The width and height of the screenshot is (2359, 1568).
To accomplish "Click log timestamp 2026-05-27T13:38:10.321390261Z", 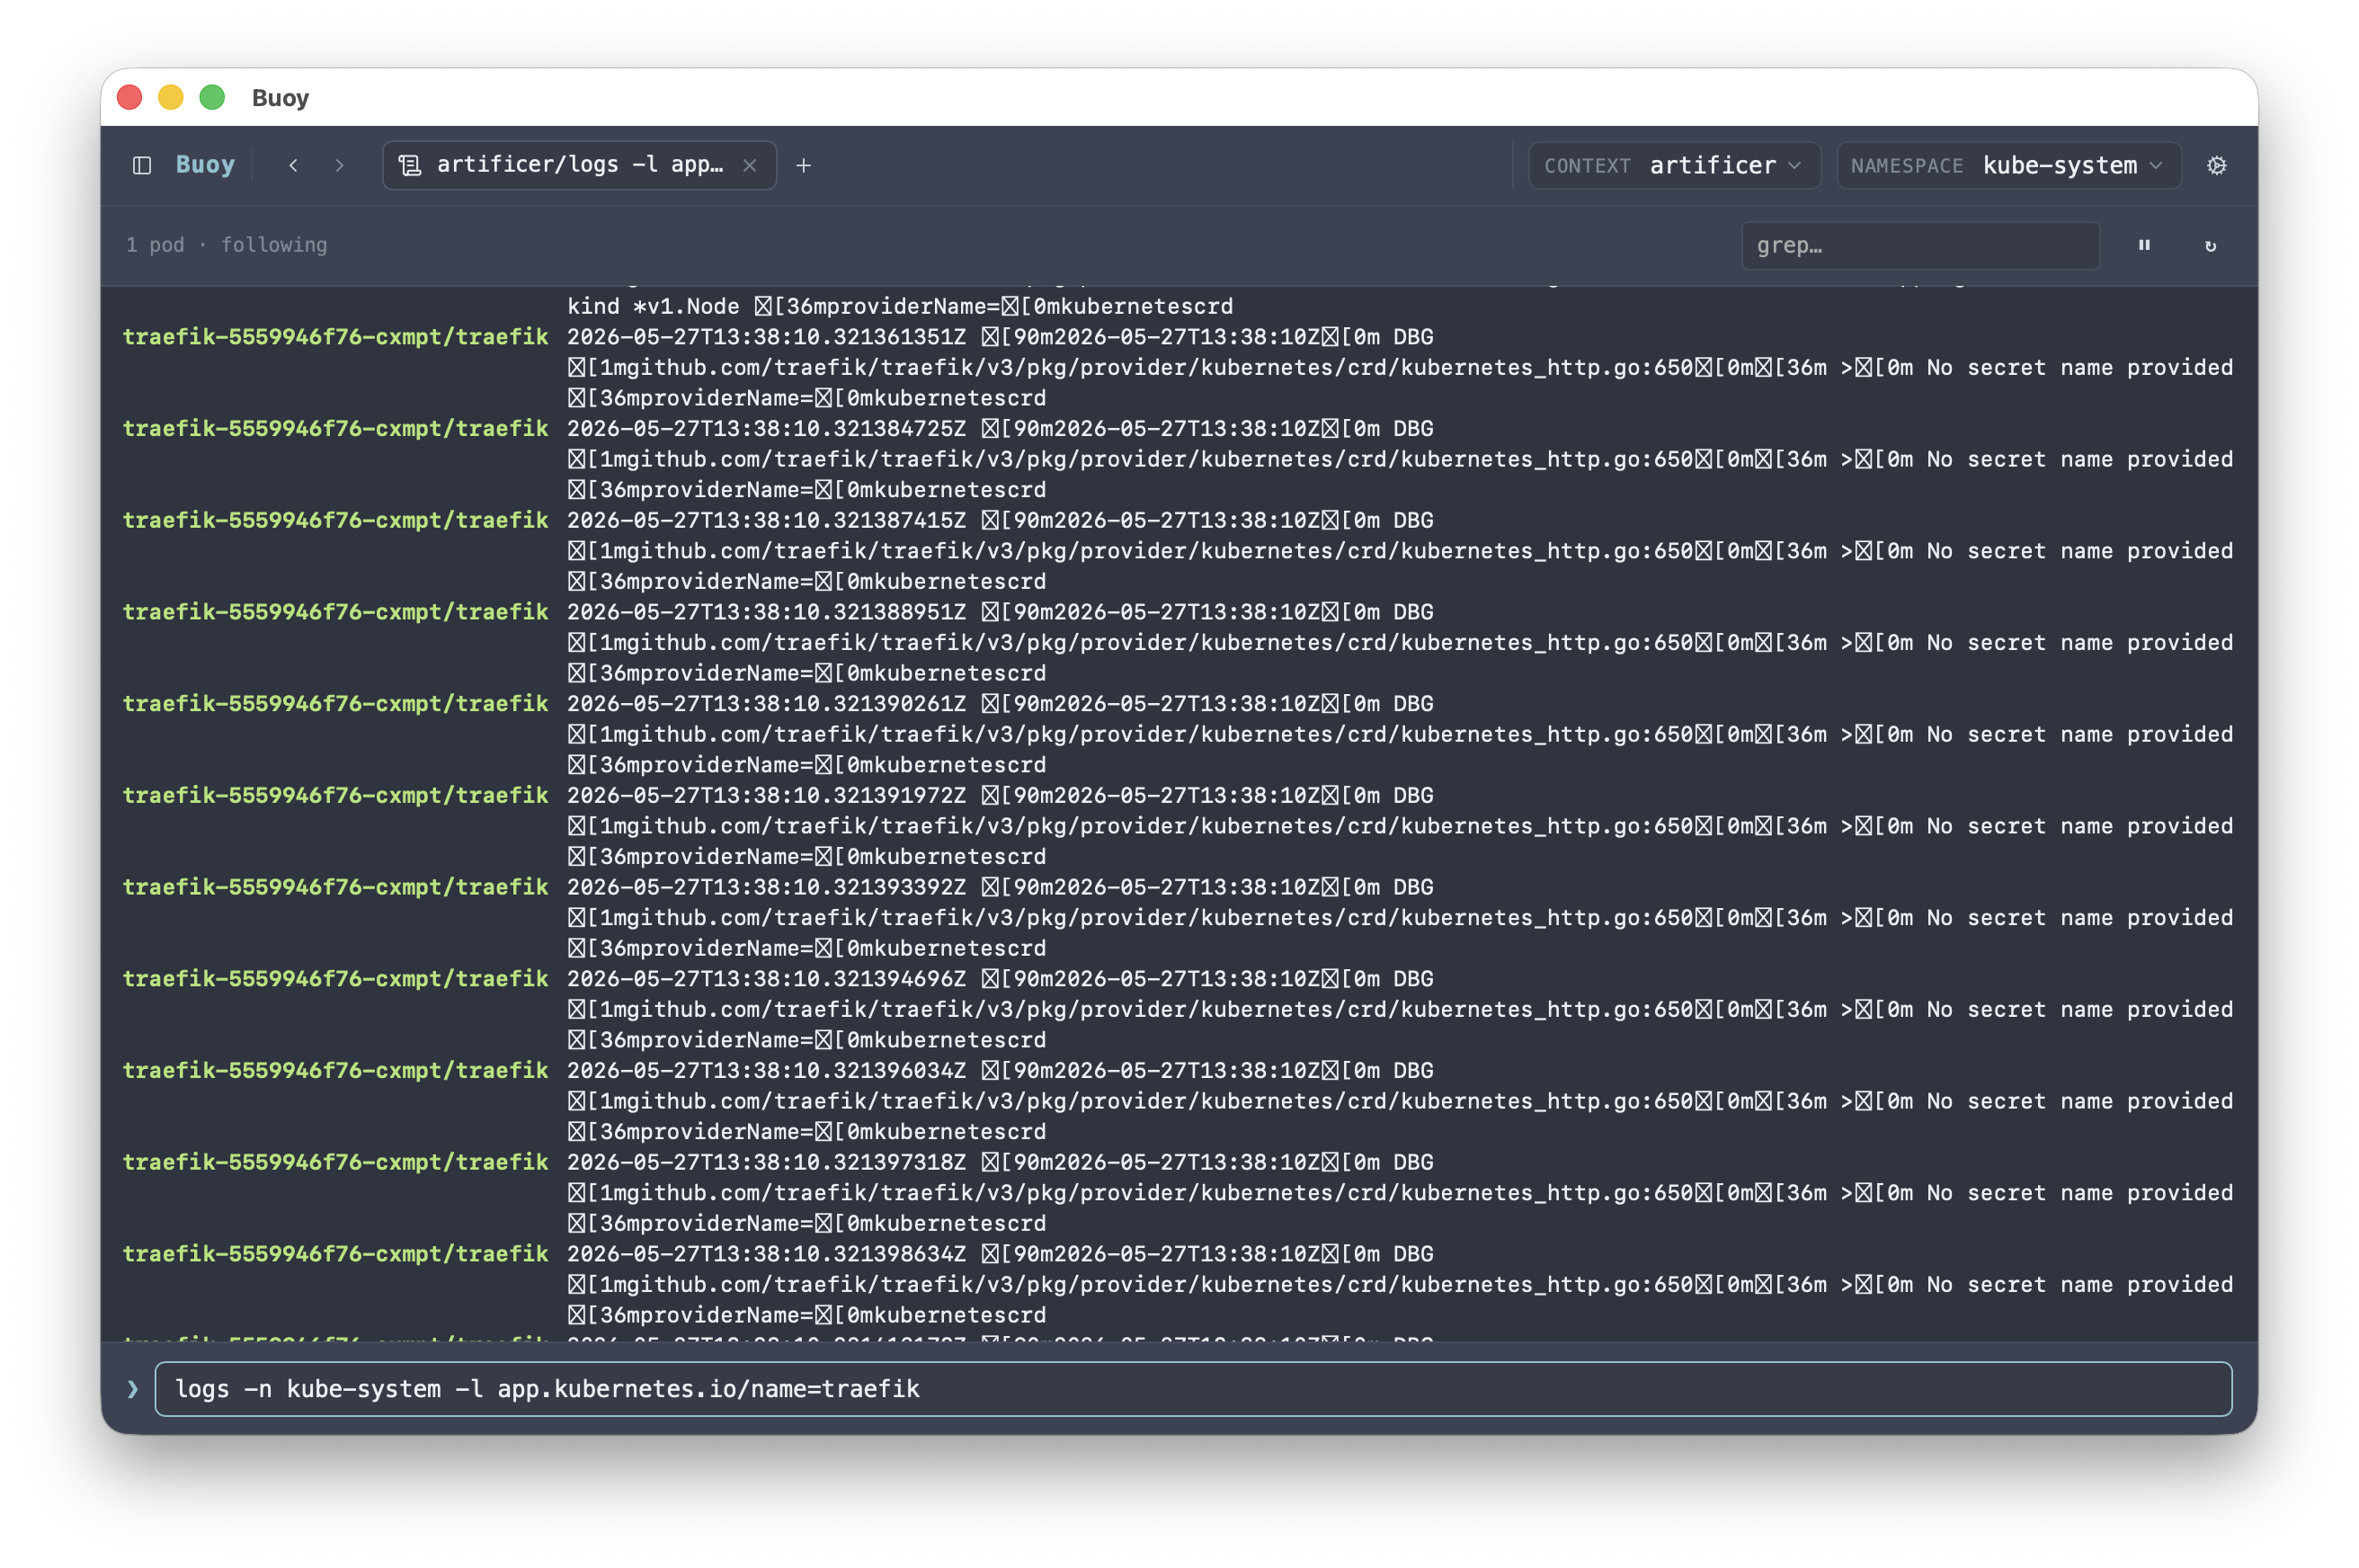I will [x=767, y=704].
